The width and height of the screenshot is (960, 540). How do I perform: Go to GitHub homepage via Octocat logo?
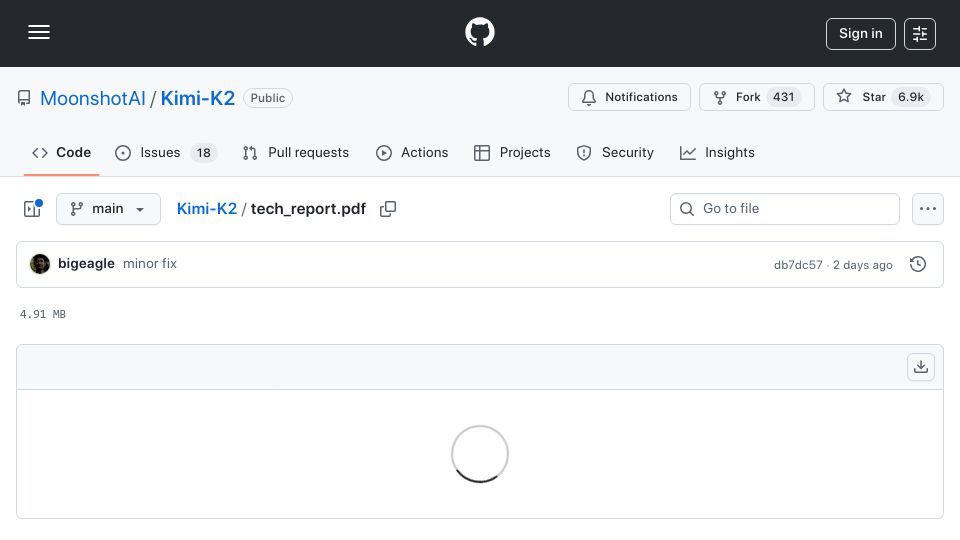coord(479,32)
